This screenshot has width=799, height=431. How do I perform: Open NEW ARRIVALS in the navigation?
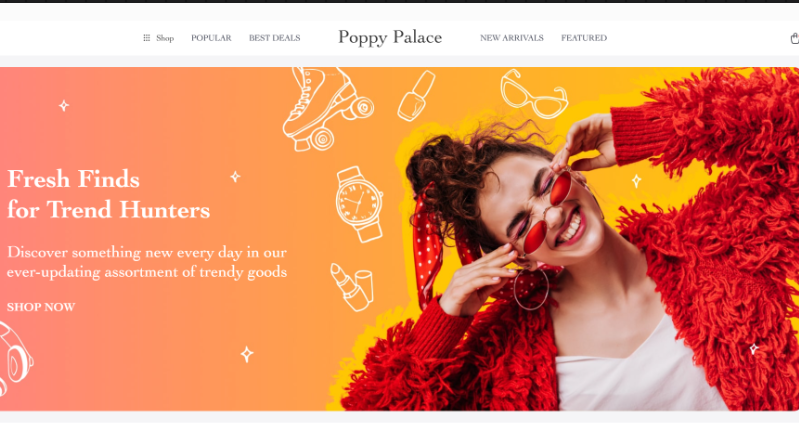[x=512, y=38]
